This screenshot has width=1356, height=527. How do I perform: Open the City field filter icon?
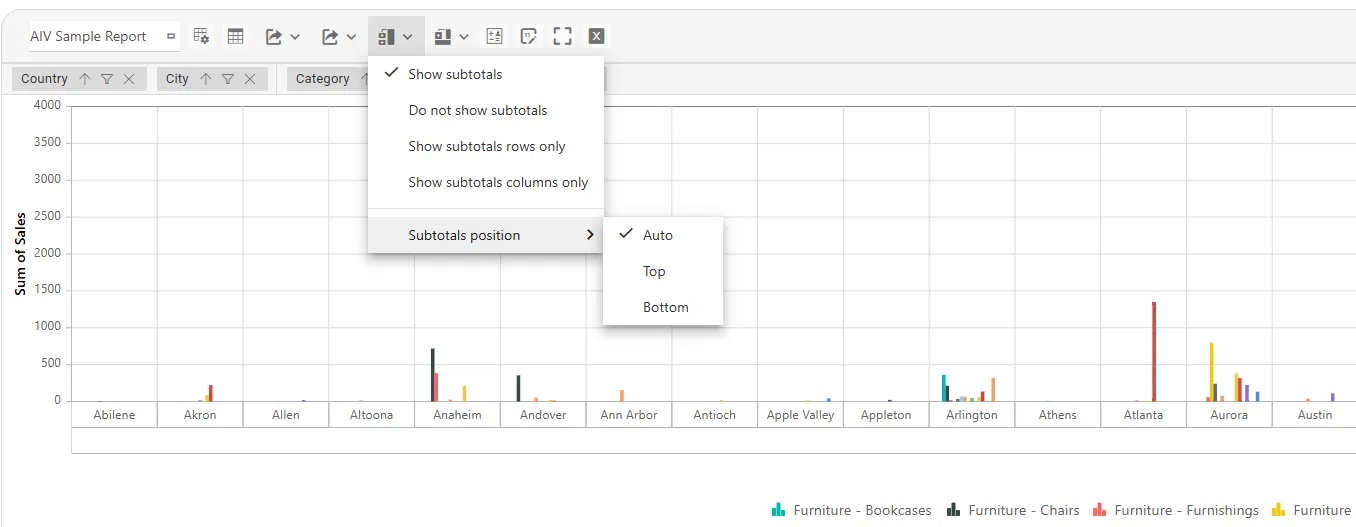pyautogui.click(x=228, y=79)
